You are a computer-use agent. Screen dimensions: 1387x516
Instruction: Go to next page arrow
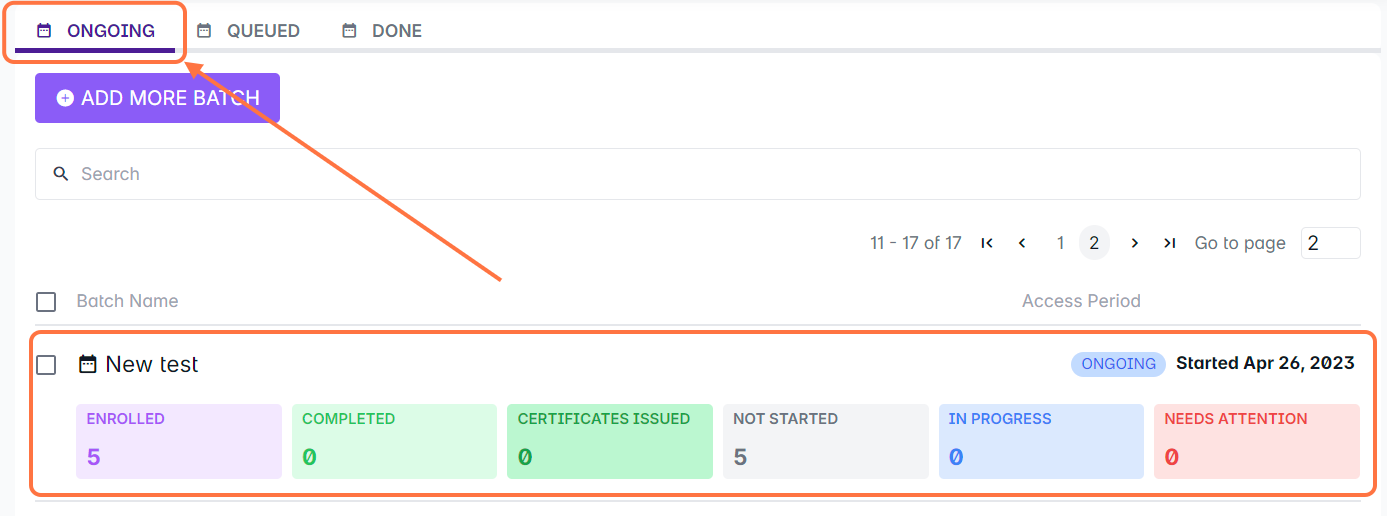coord(1134,243)
